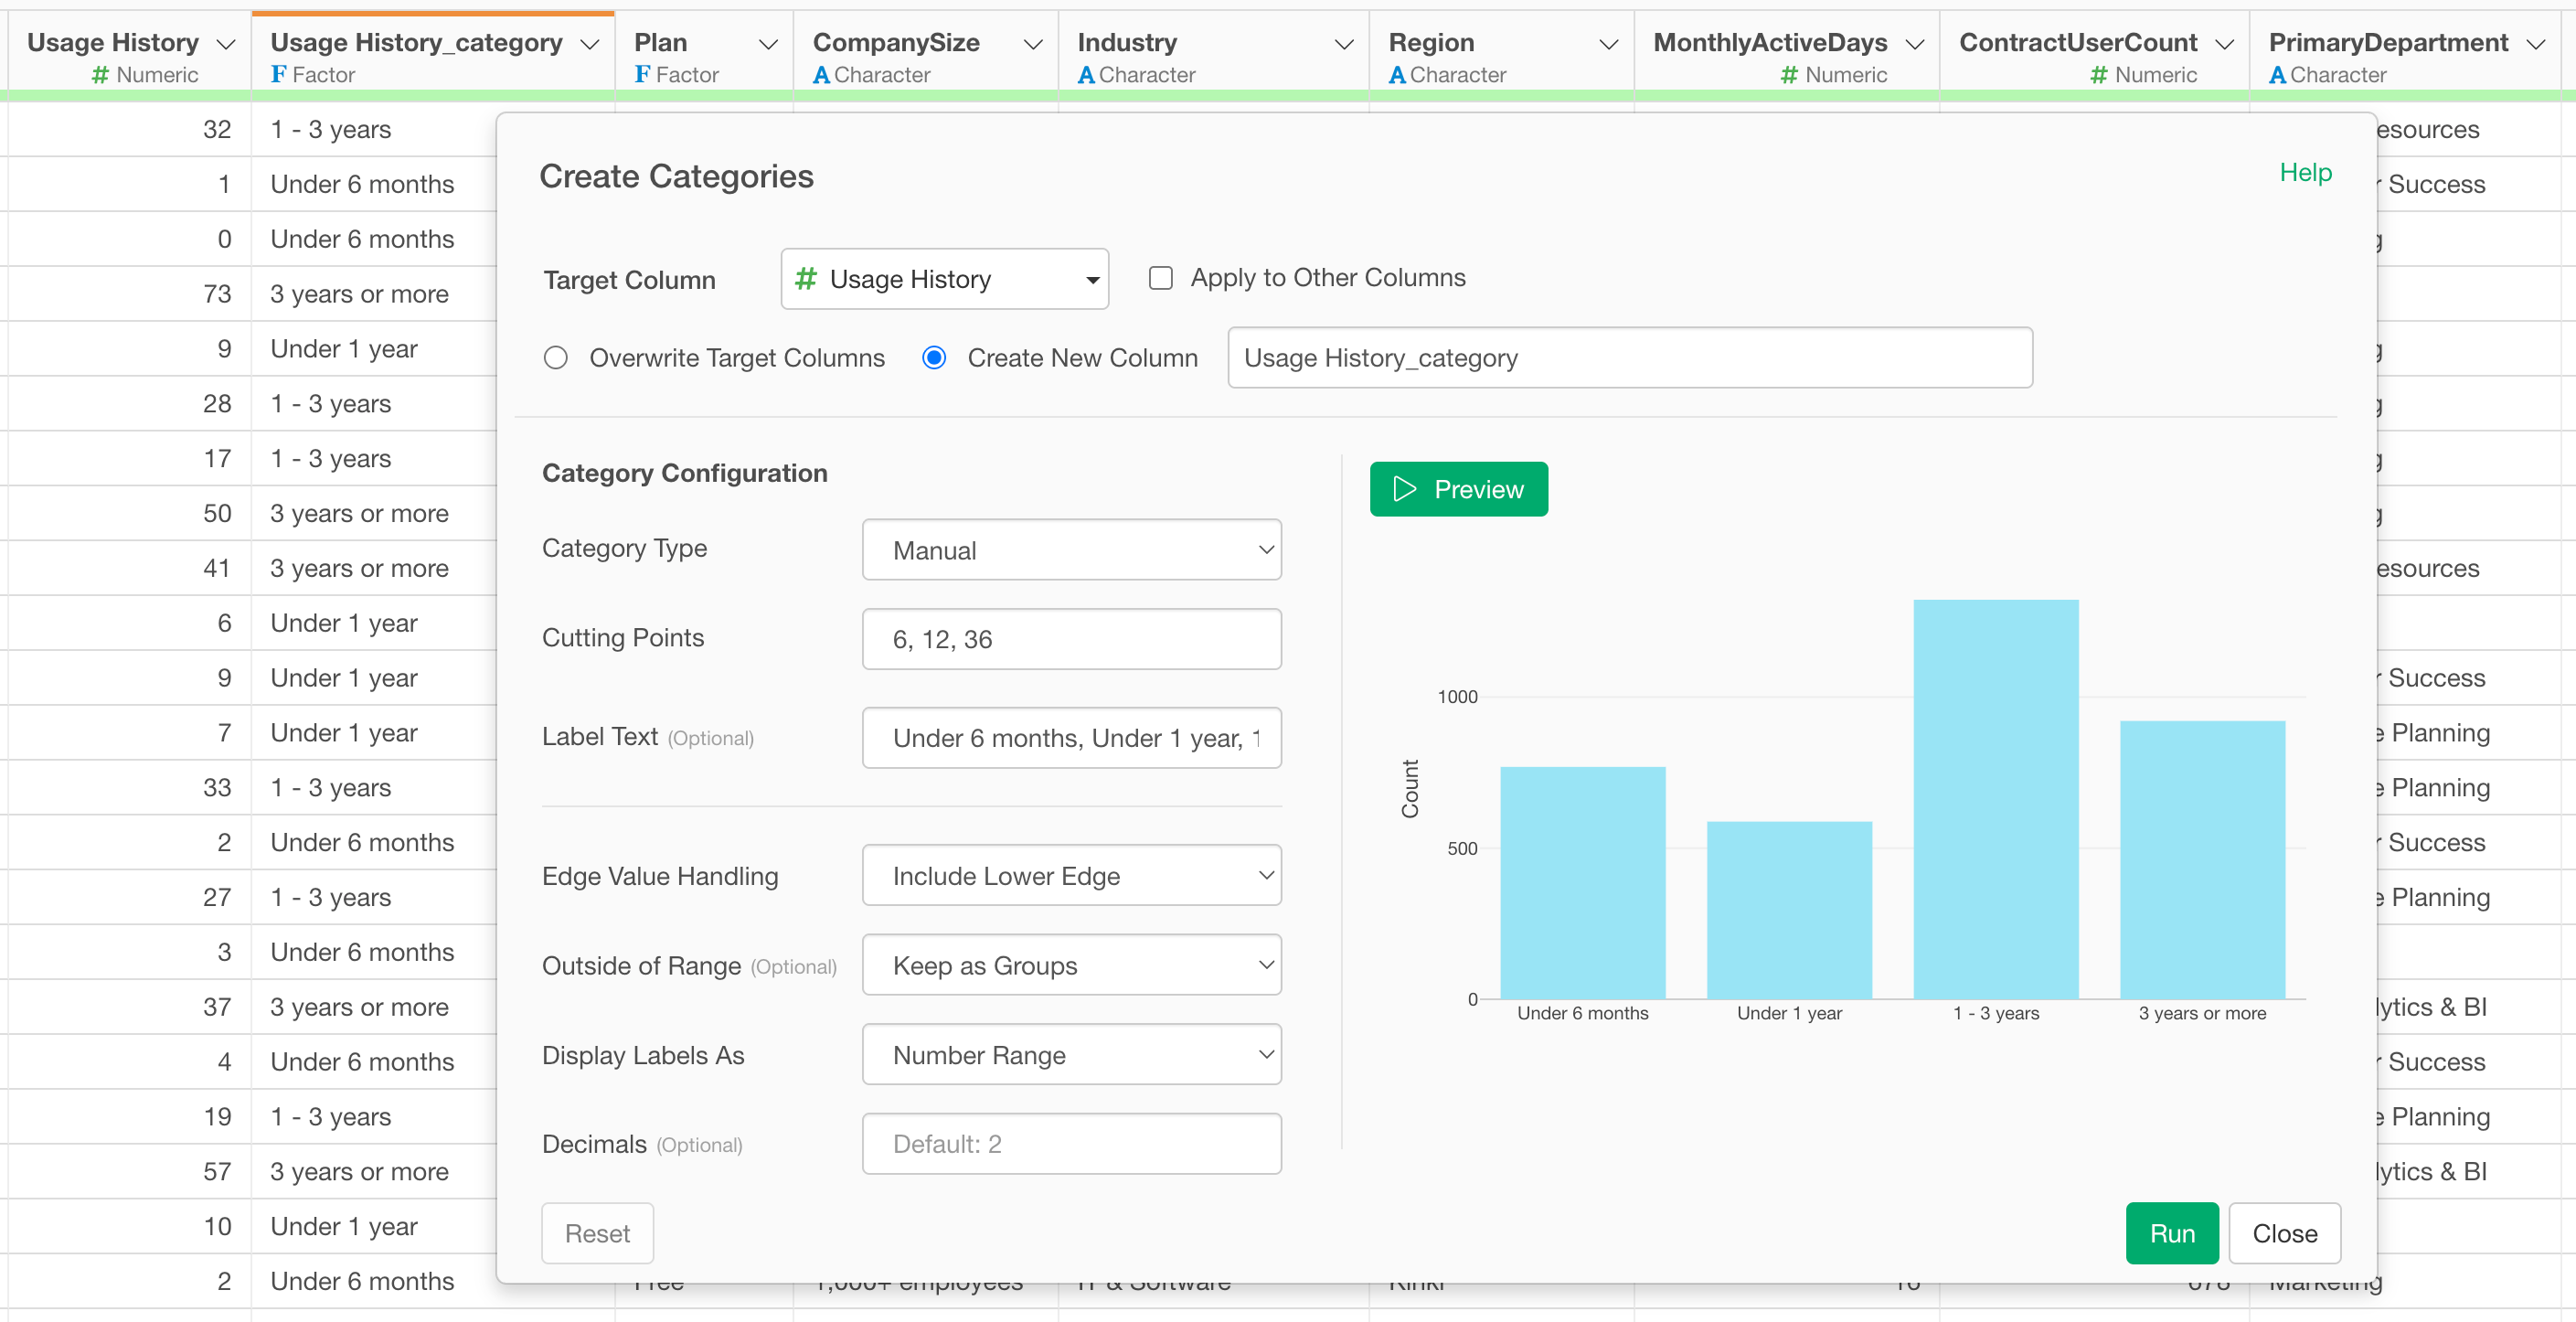Open the Region column menu chevron
The image size is (2576, 1322).
1608,44
